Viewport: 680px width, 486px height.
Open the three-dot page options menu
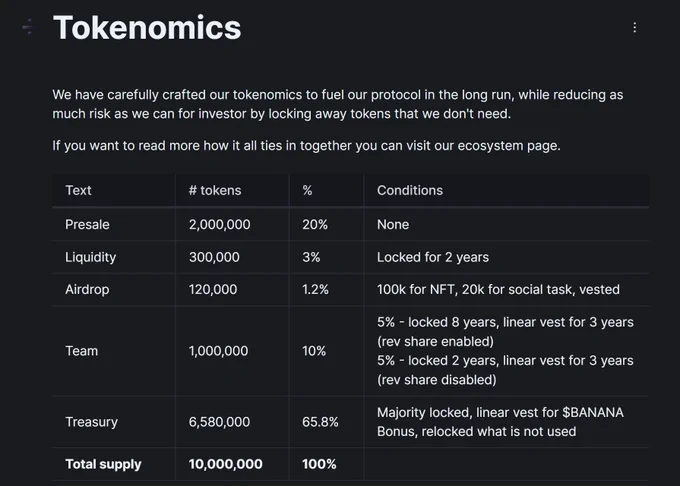point(634,28)
